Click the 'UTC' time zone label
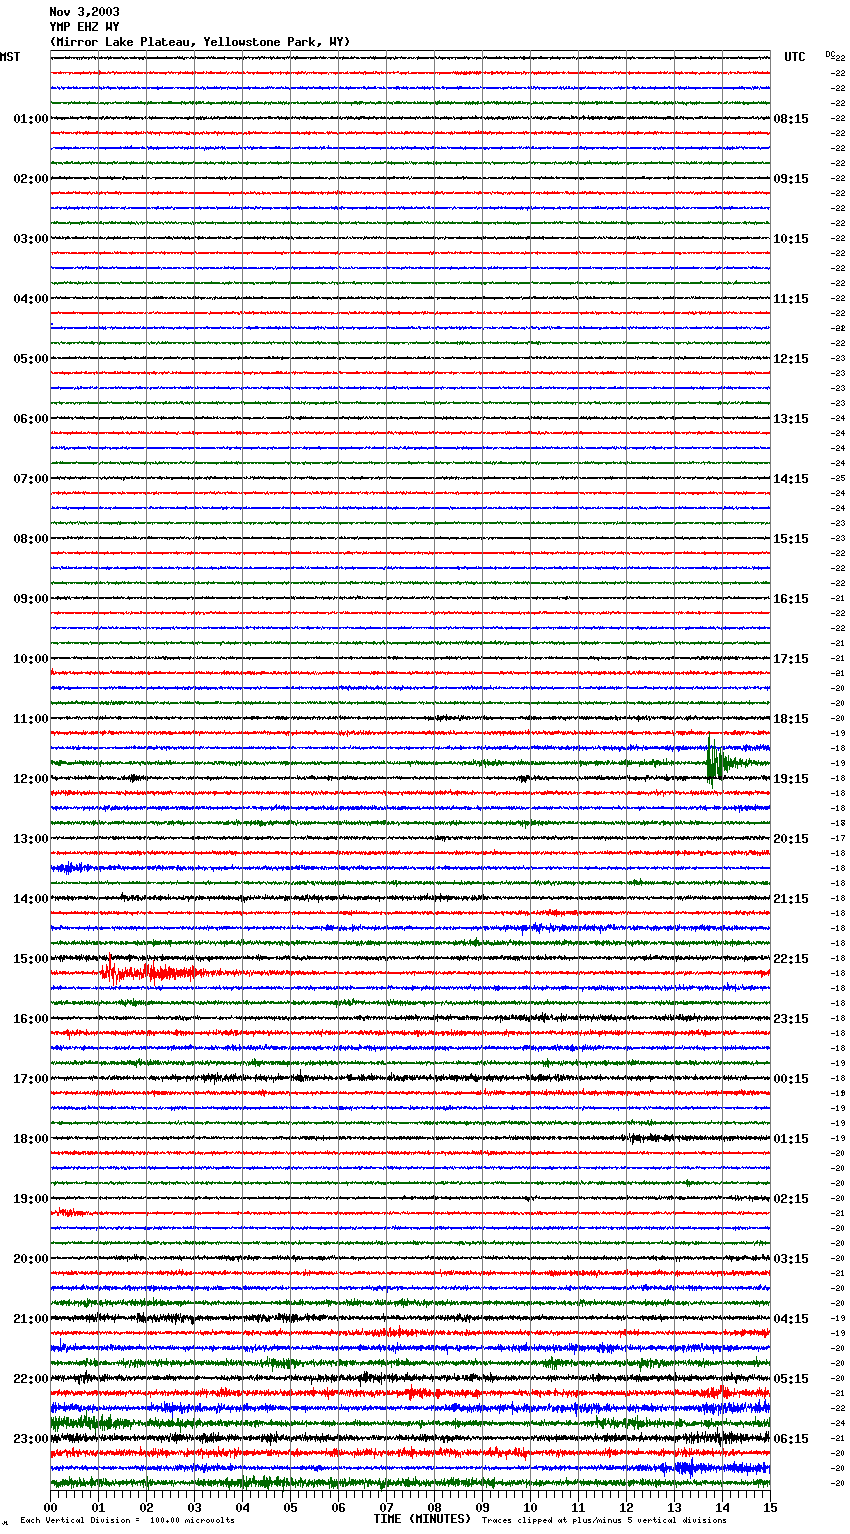 pyautogui.click(x=794, y=57)
